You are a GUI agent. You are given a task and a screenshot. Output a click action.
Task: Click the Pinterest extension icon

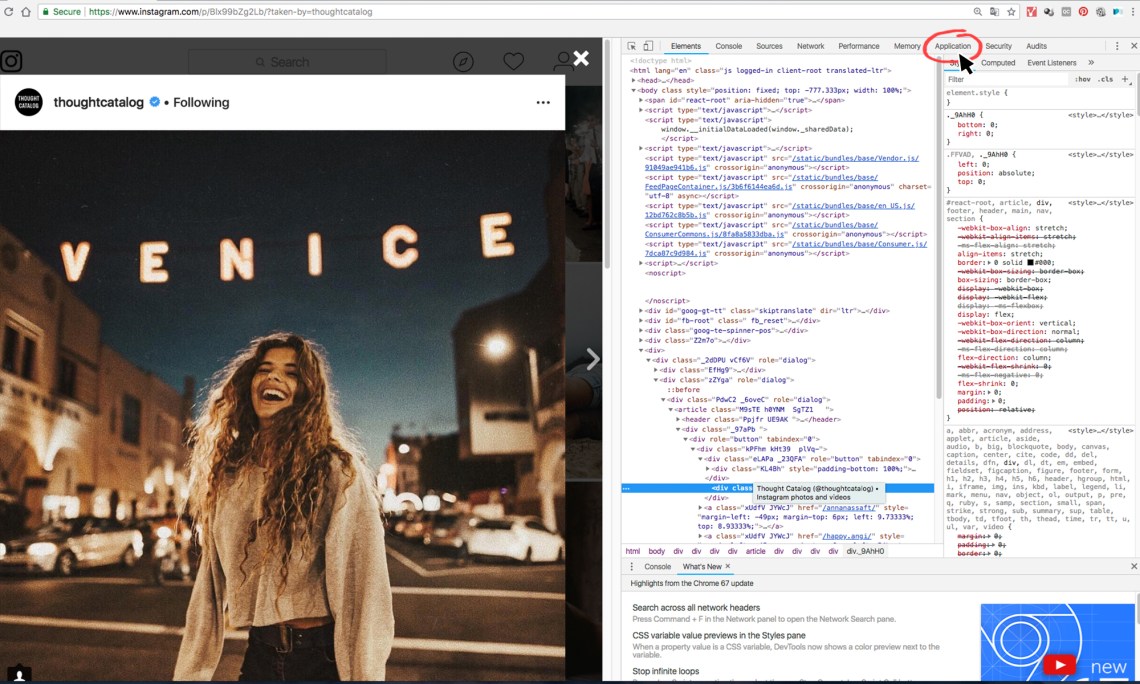1083,12
